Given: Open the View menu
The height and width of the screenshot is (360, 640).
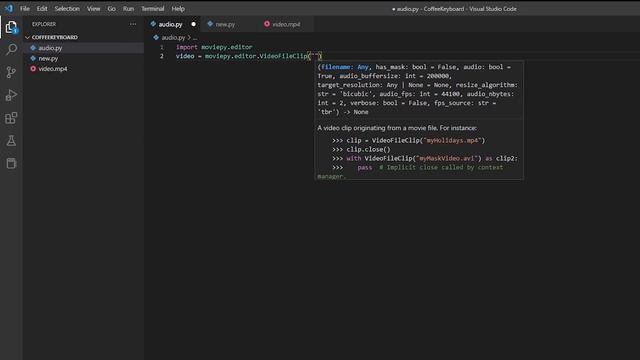Looking at the screenshot, I should [93, 9].
